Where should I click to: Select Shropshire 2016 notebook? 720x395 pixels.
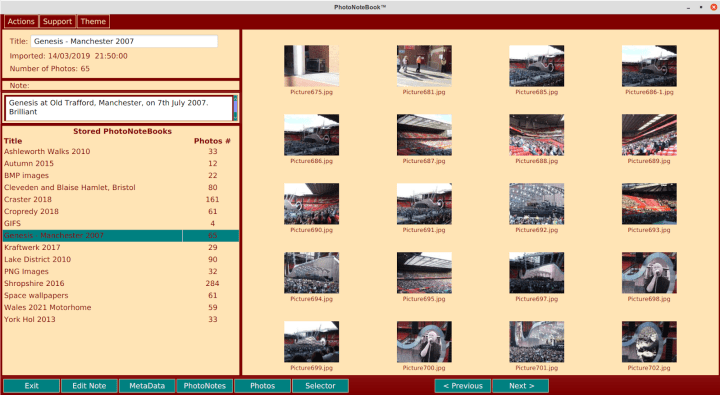point(121,283)
